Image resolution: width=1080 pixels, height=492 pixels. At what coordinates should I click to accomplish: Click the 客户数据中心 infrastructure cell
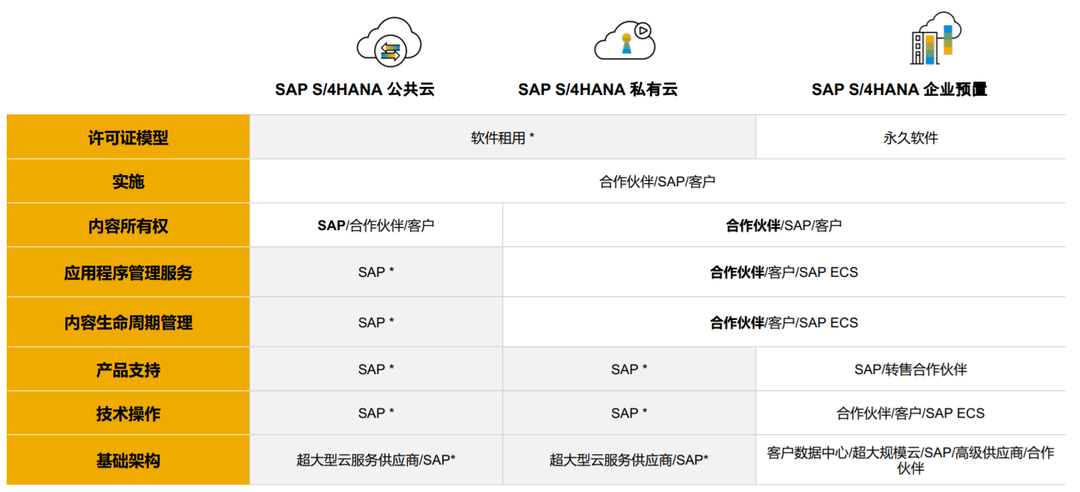[x=910, y=460]
